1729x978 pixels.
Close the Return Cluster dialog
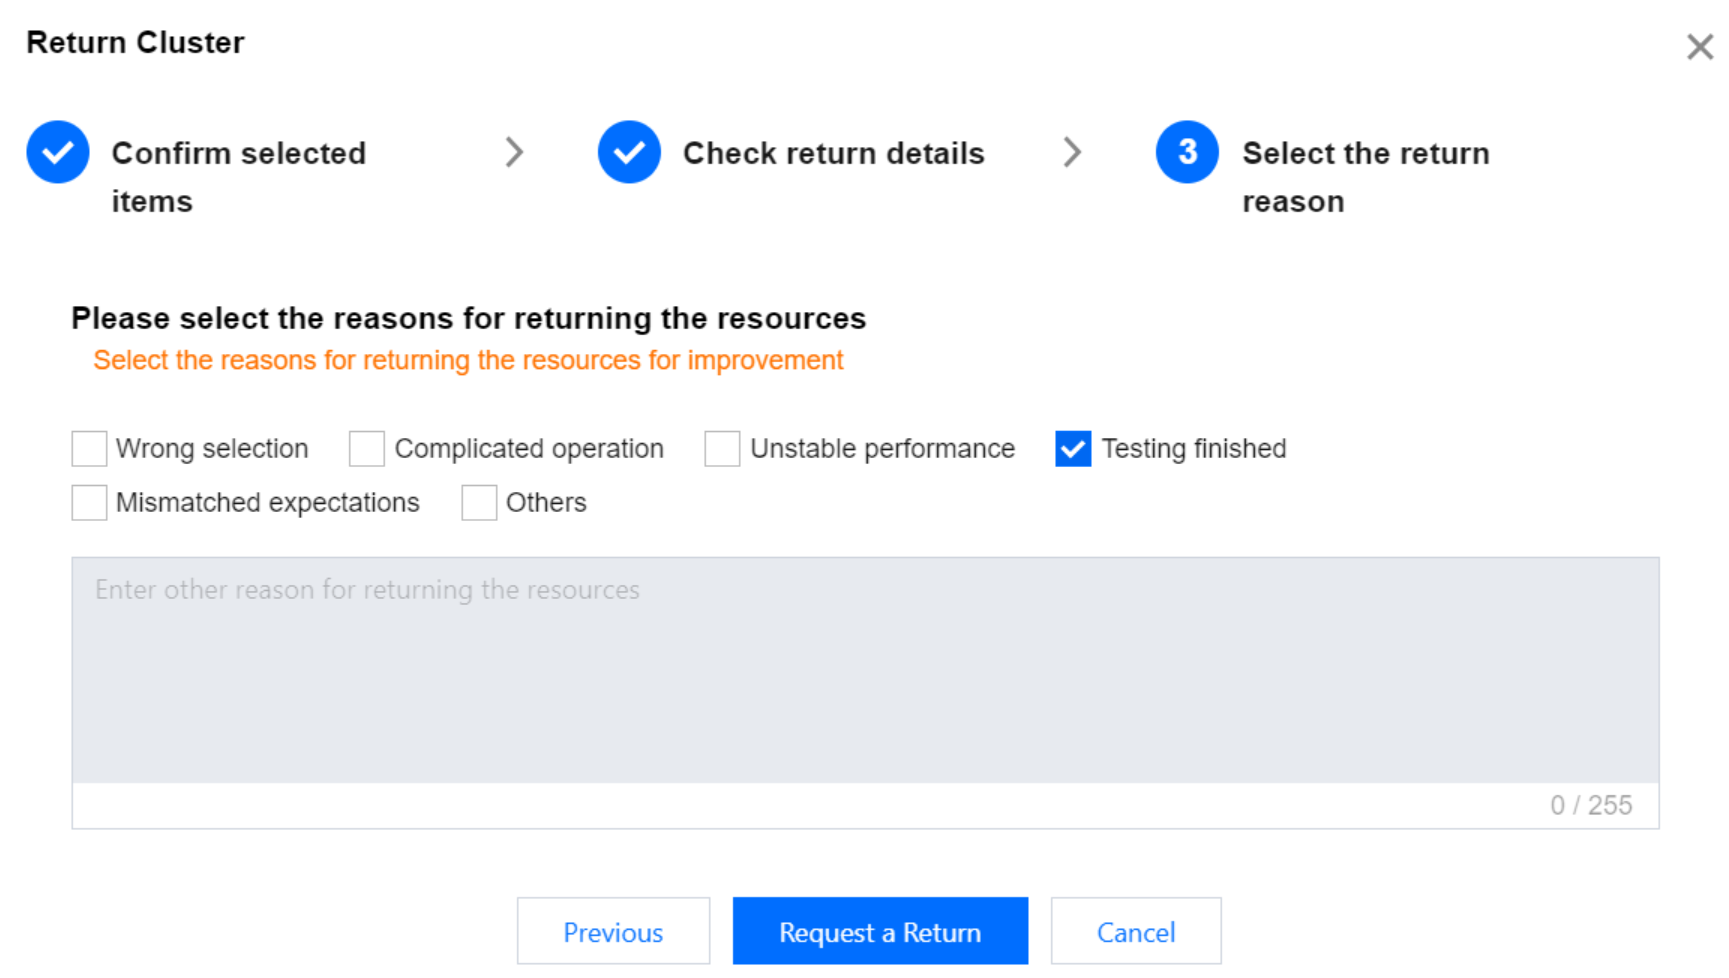tap(1699, 47)
